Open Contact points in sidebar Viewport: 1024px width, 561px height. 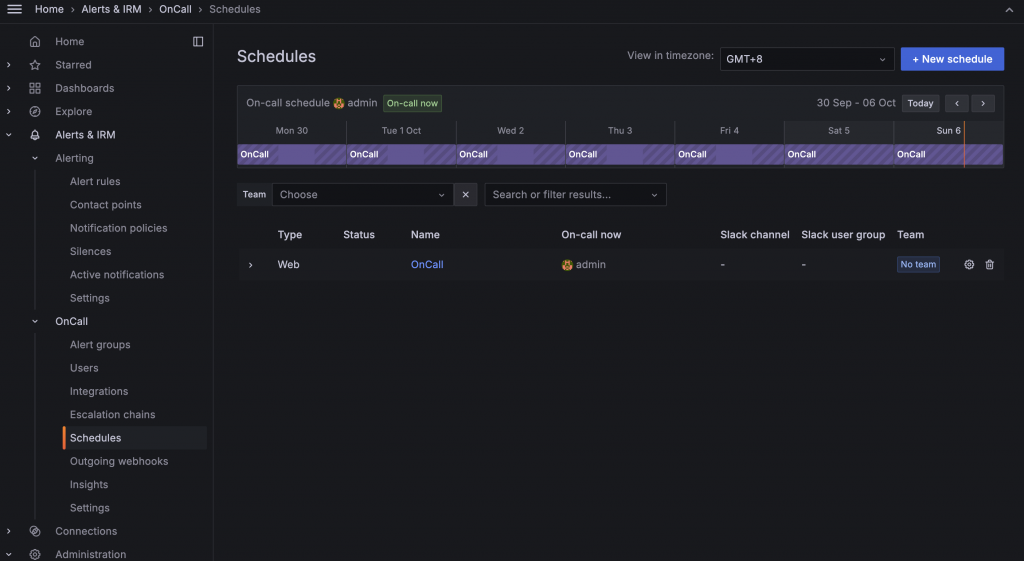click(x=106, y=205)
